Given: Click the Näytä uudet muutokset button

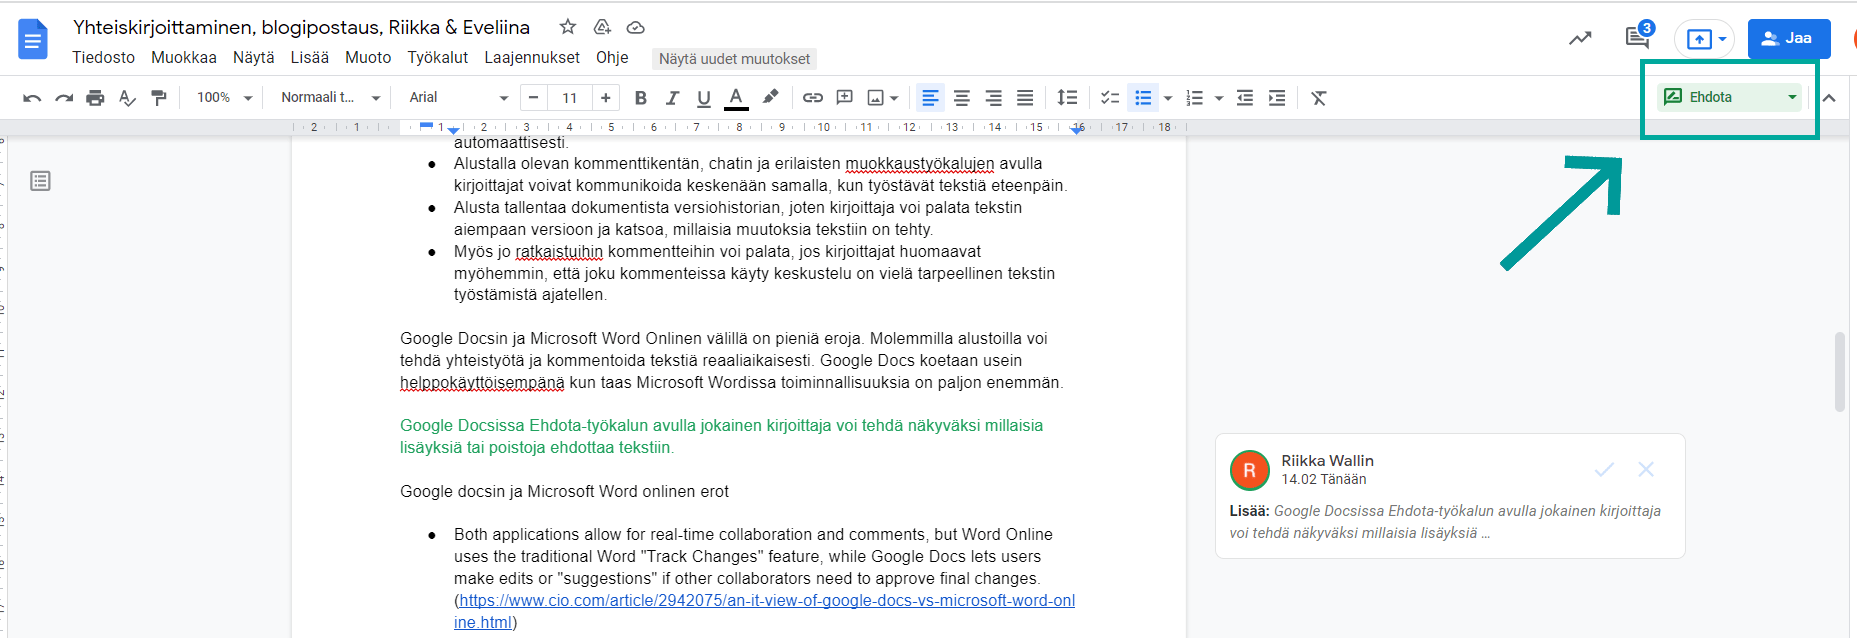Looking at the screenshot, I should point(734,59).
